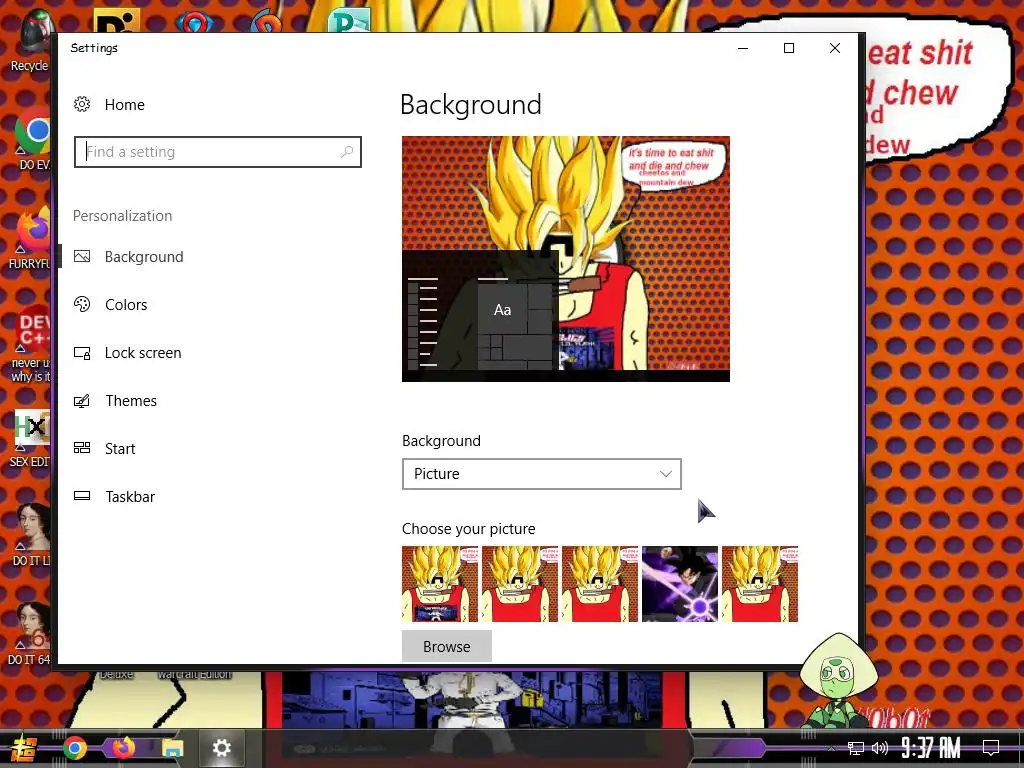
Task: Open the Colors palette icon
Action: pos(82,304)
